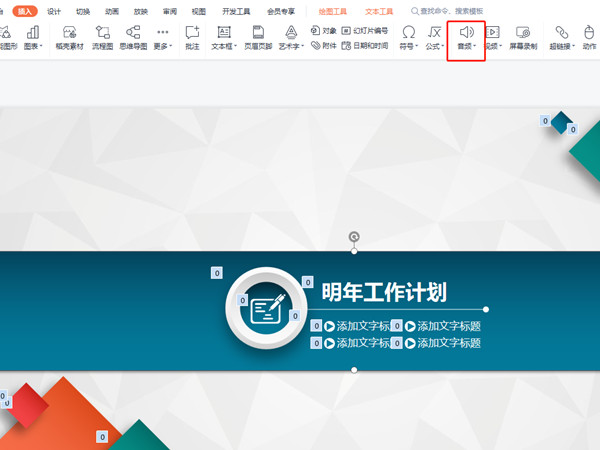Open the 符号 symbol dropdown
Screen dimensions: 600x450
point(408,46)
